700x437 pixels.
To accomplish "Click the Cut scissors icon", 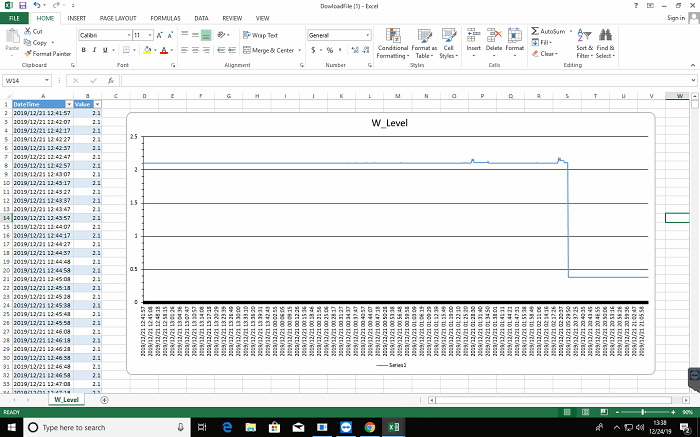I will [28, 32].
